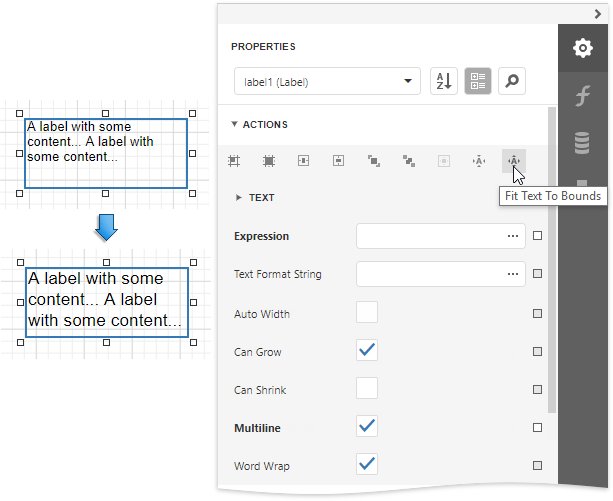Select the Properties gear icon in sidebar
This screenshot has height=501, width=613.
(582, 48)
